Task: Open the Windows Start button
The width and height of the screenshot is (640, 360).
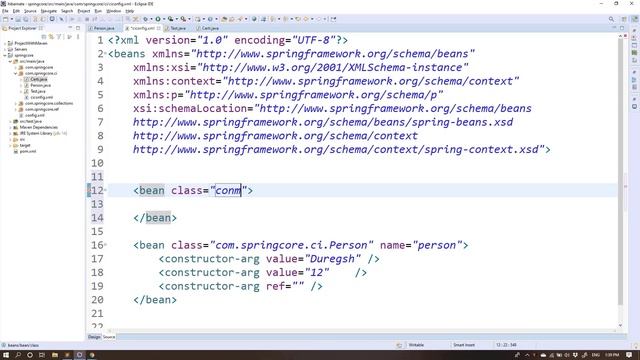Action: [x=6, y=355]
